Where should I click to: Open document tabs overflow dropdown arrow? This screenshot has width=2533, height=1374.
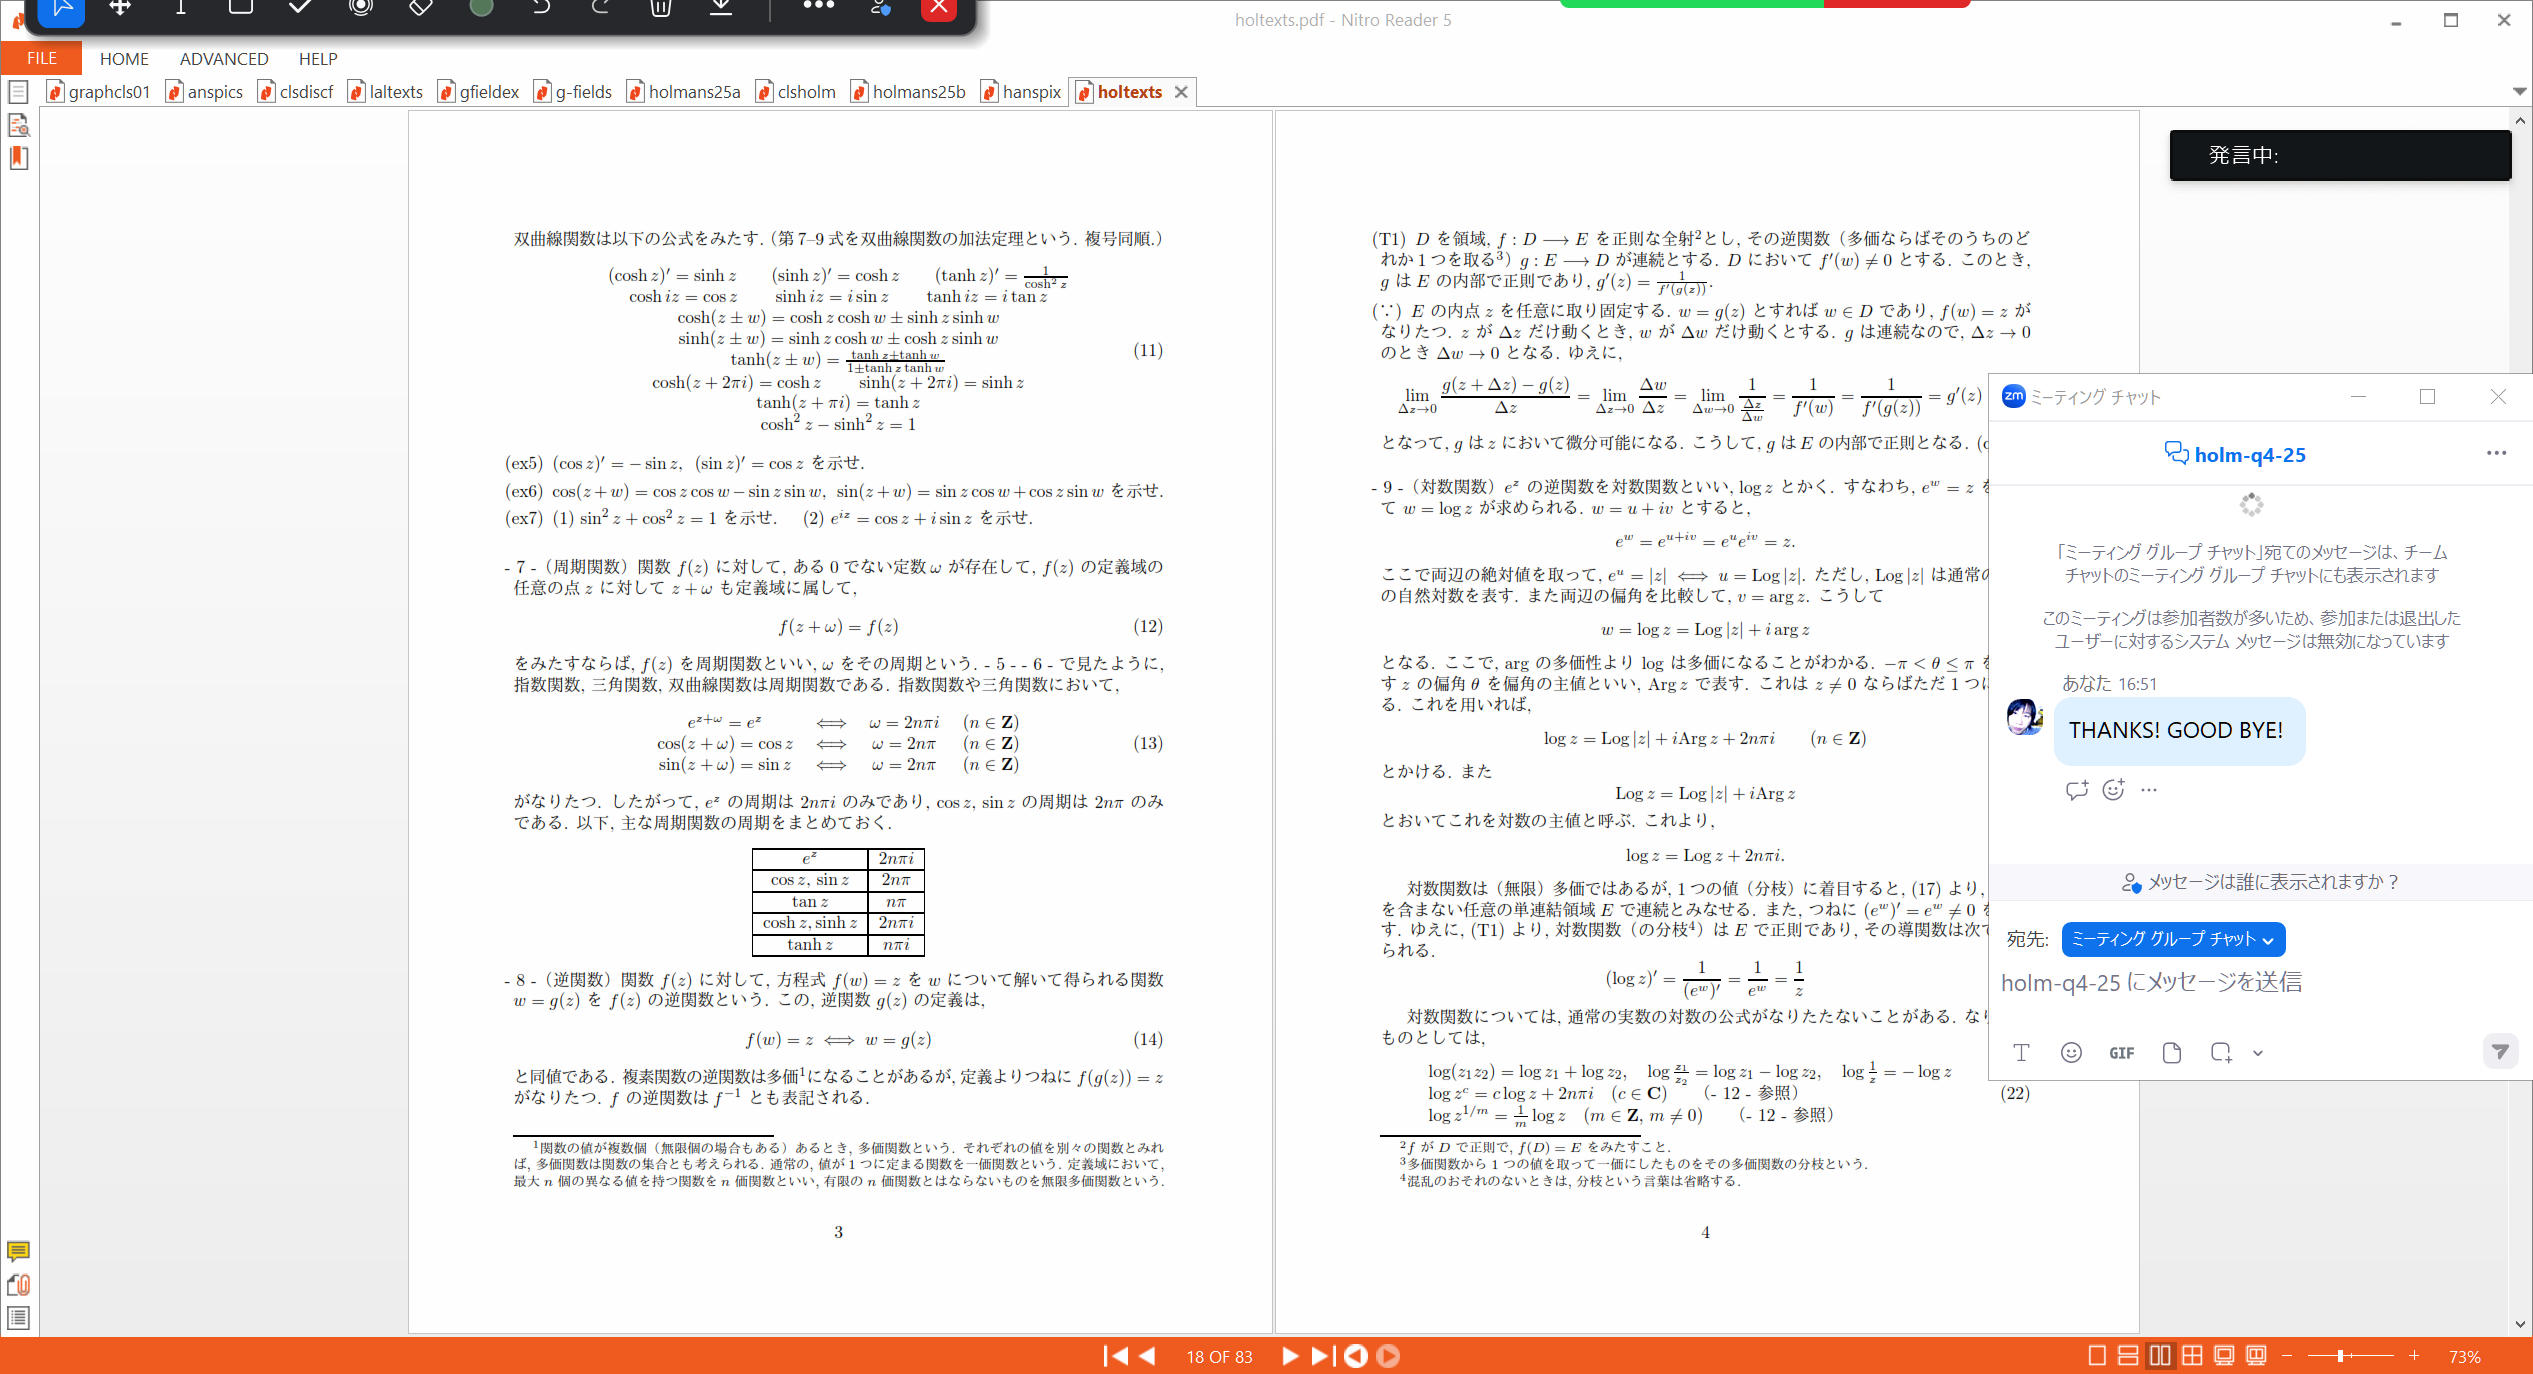[2519, 91]
